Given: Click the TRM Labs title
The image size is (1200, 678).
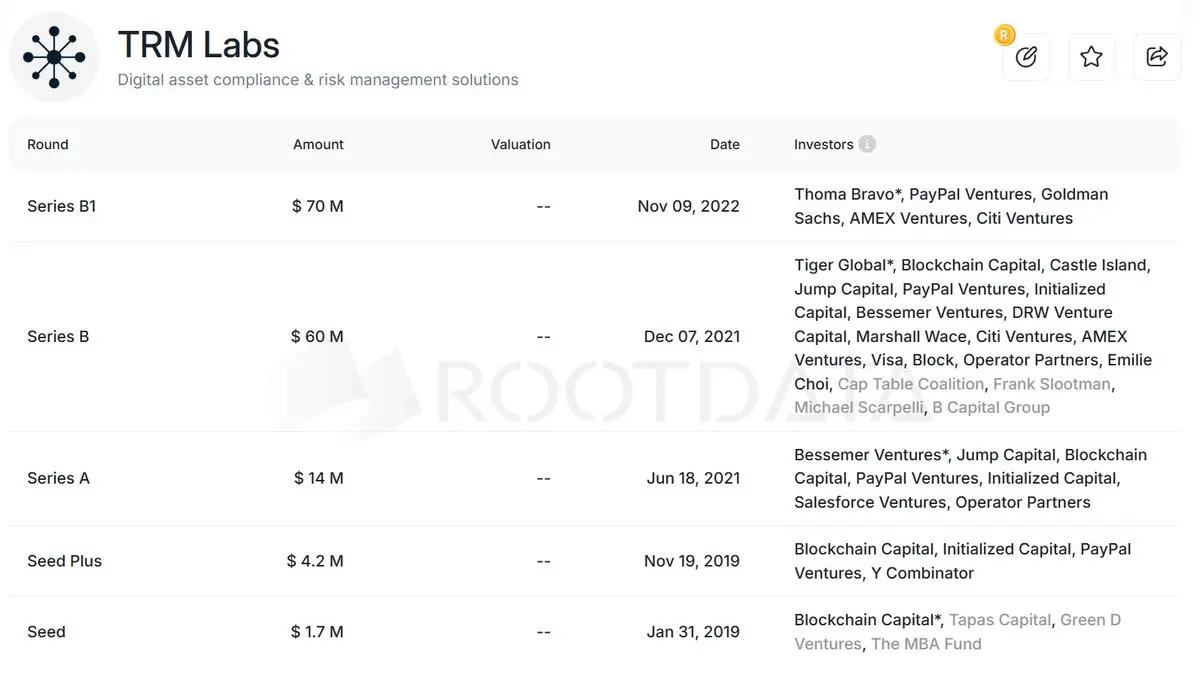Looking at the screenshot, I should click(199, 45).
